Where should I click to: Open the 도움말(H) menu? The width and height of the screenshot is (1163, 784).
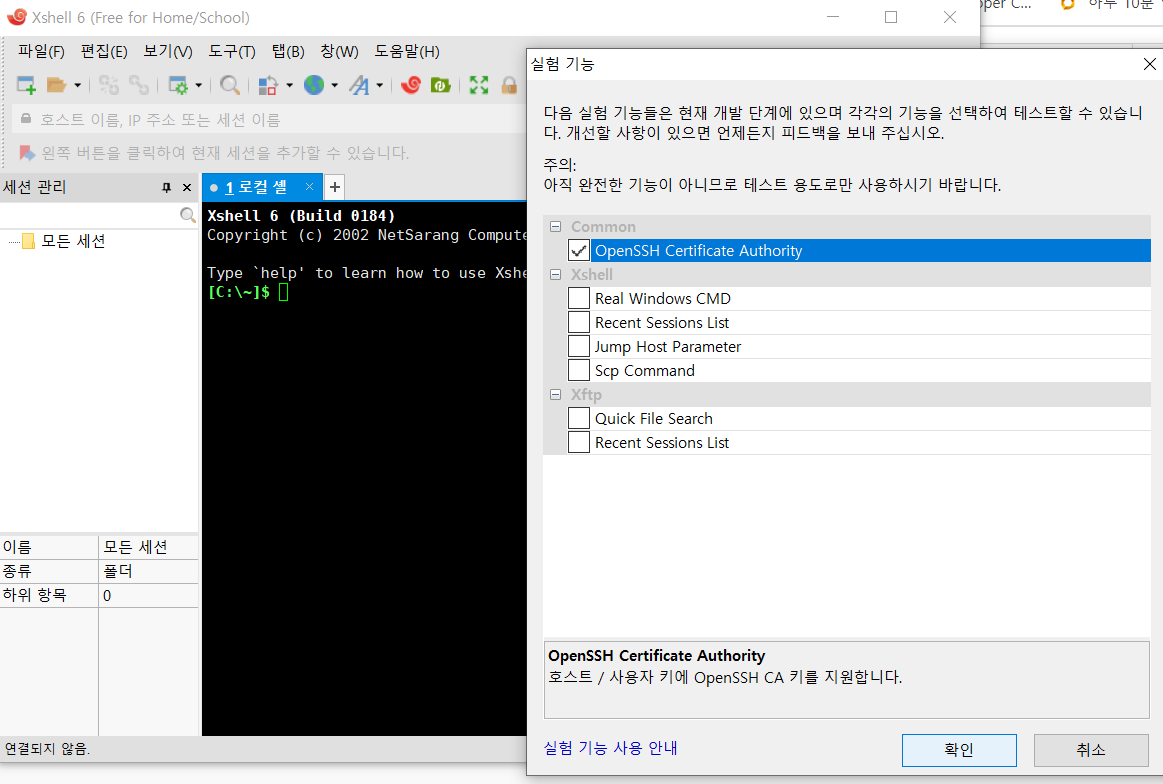pos(406,51)
